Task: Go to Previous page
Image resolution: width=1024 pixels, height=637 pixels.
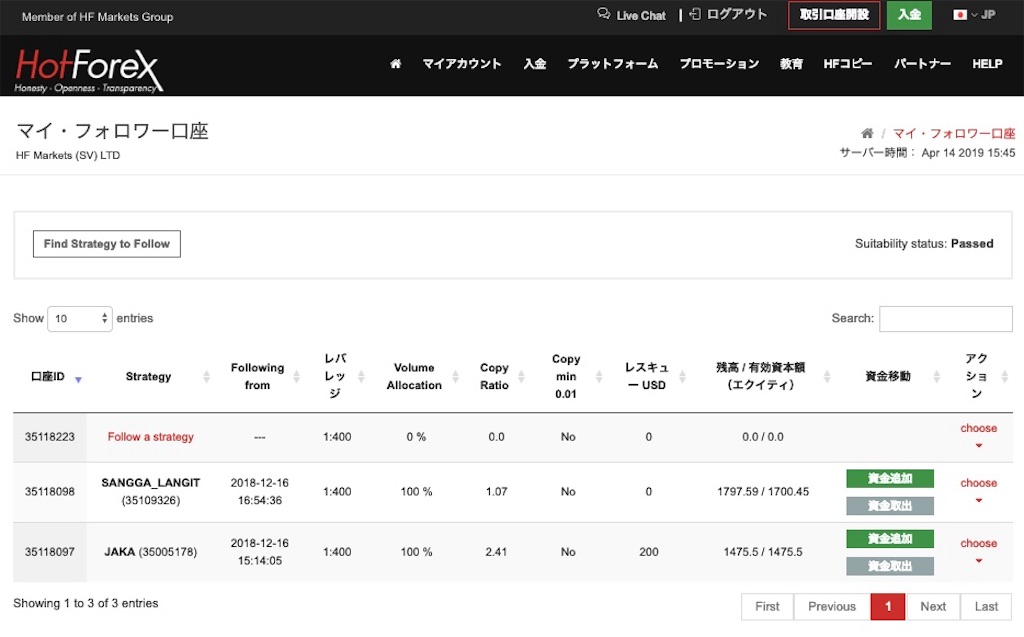Action: tap(831, 606)
